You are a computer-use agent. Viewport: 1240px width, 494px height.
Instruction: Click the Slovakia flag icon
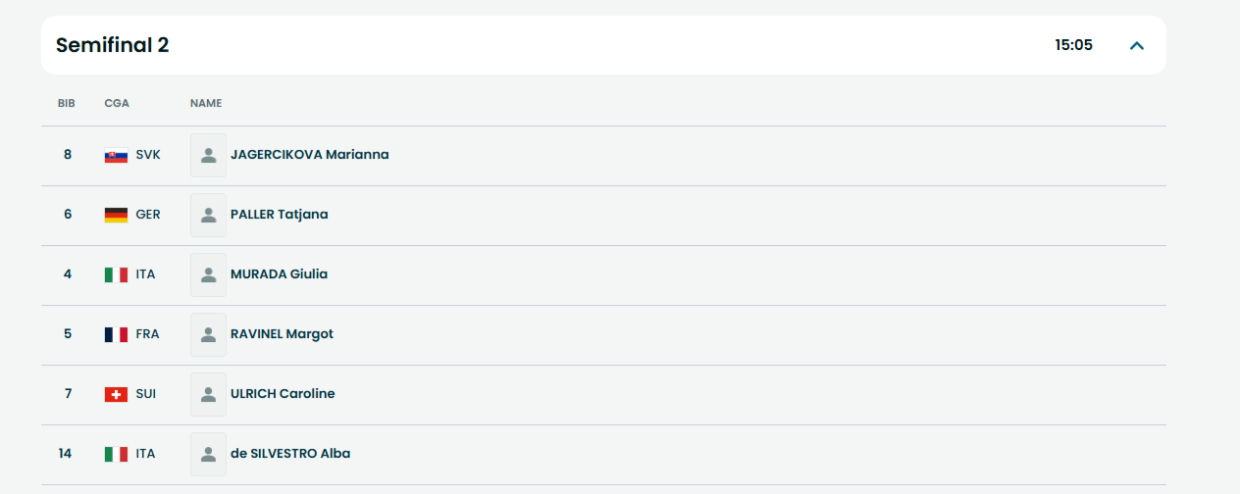click(x=116, y=155)
